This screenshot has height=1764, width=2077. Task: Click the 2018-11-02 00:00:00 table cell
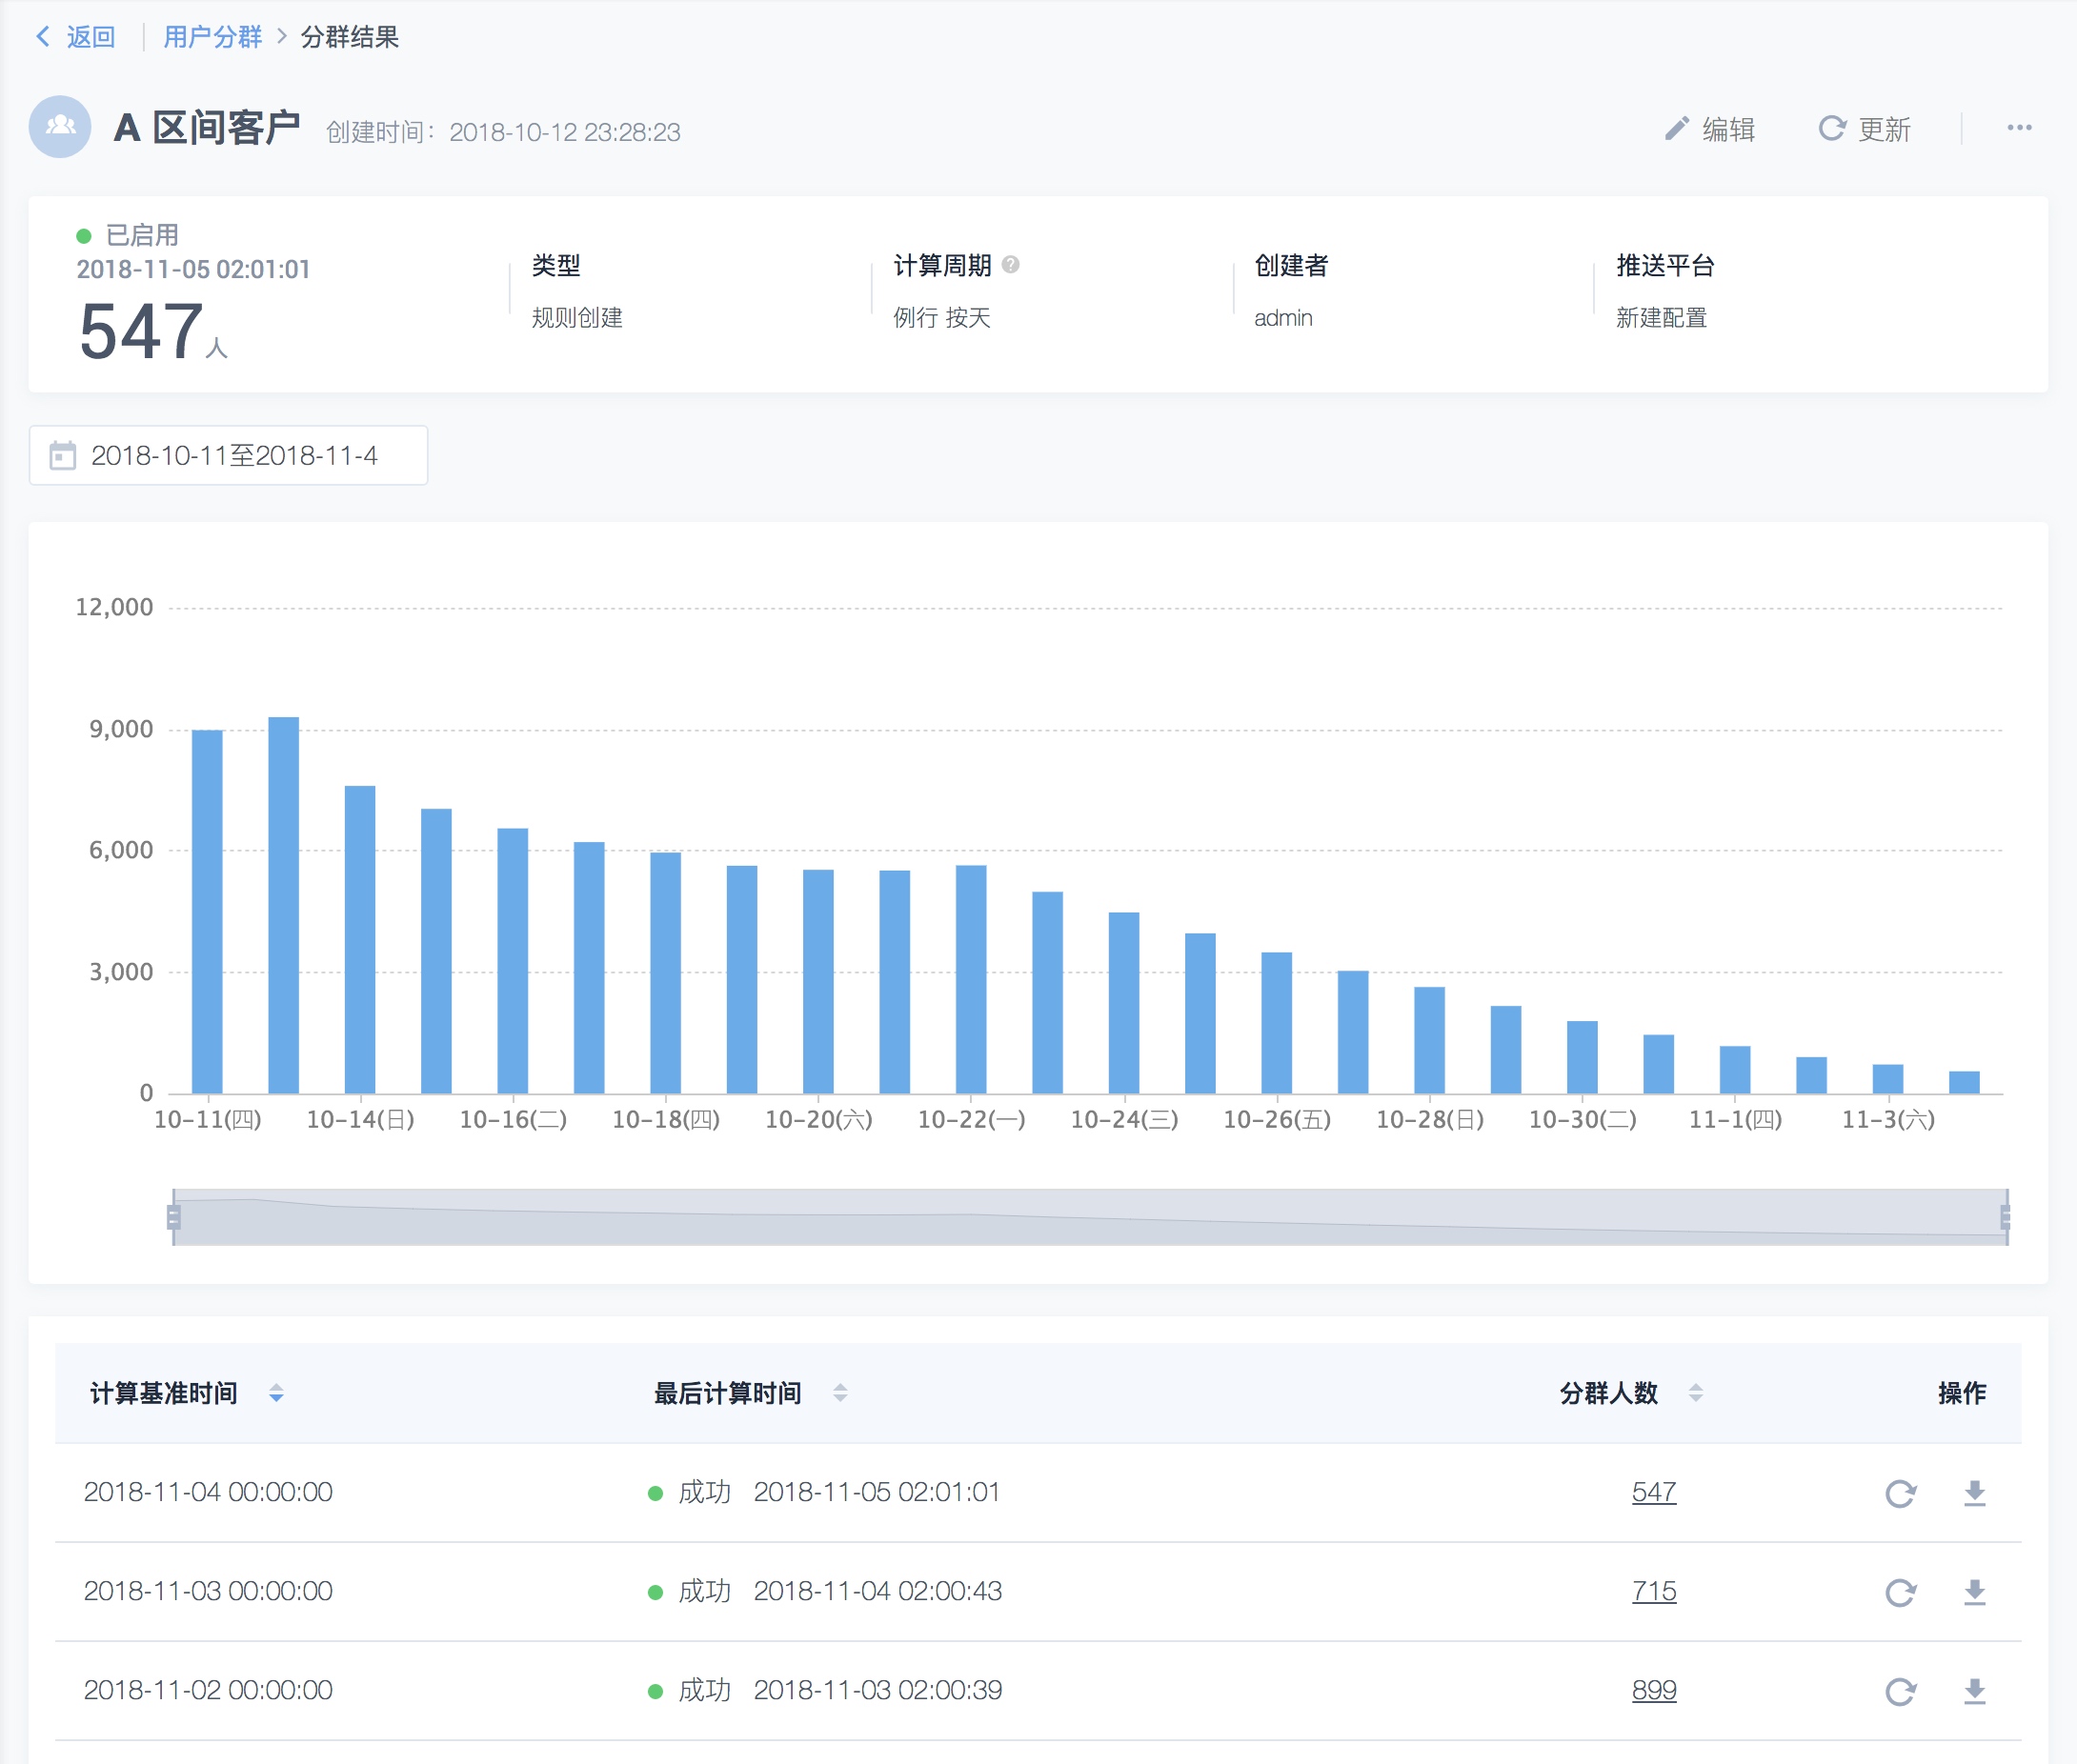(x=208, y=1690)
